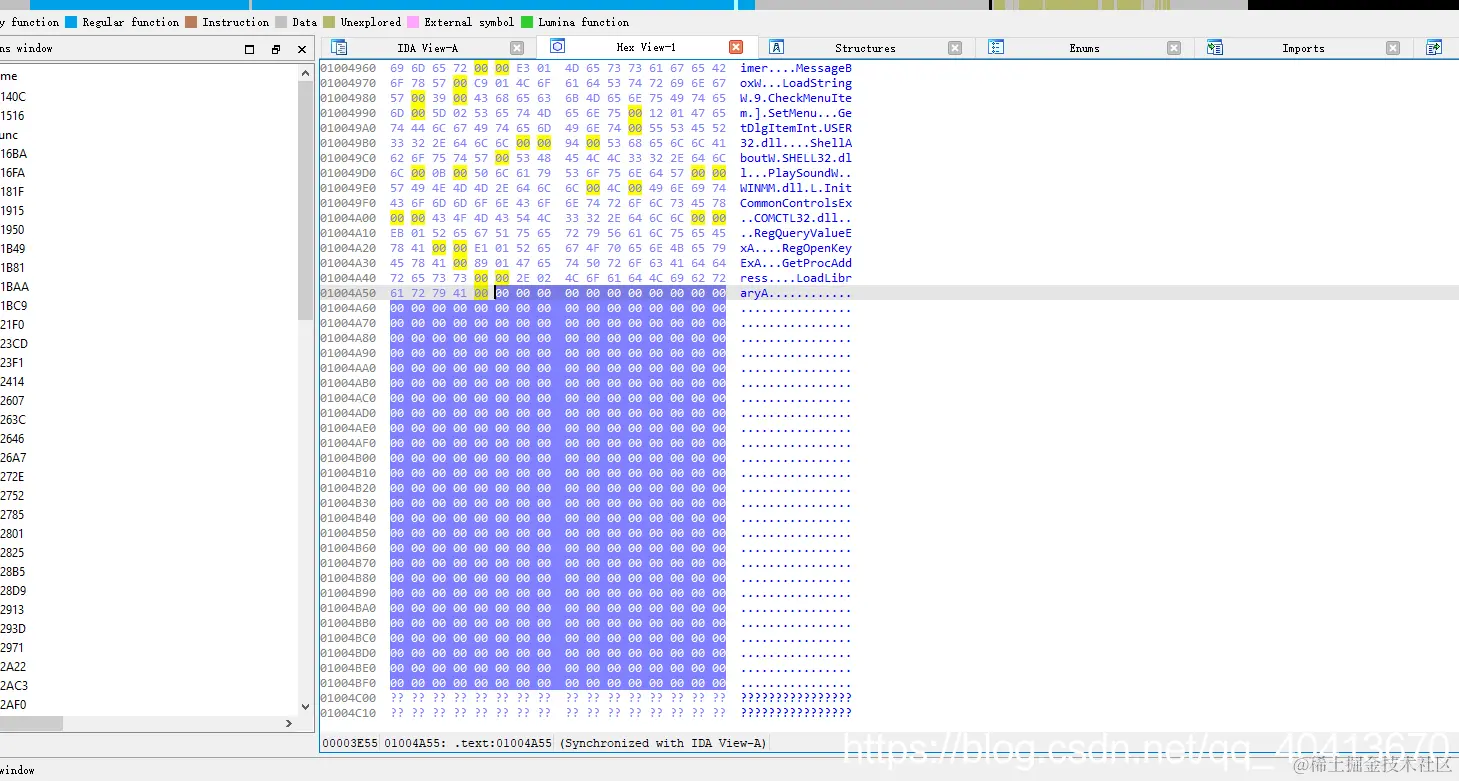Click the Structures tab icon
The height and width of the screenshot is (781, 1459).
click(x=777, y=47)
